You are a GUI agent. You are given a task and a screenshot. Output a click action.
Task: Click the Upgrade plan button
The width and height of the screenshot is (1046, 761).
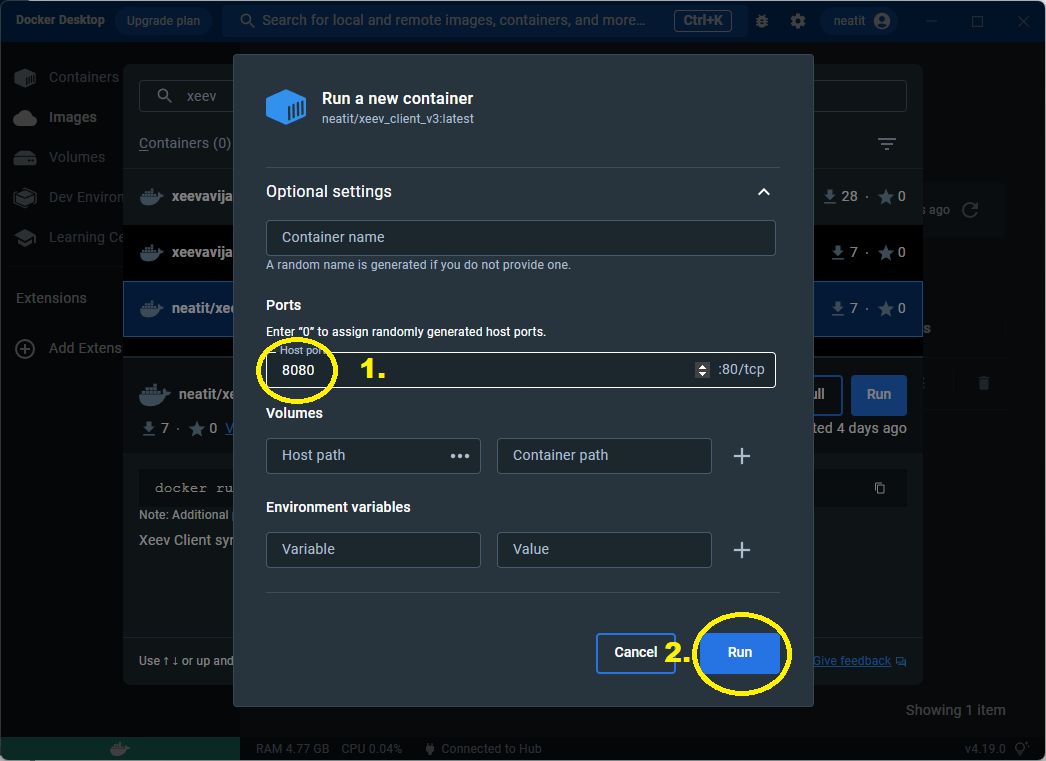pos(162,21)
